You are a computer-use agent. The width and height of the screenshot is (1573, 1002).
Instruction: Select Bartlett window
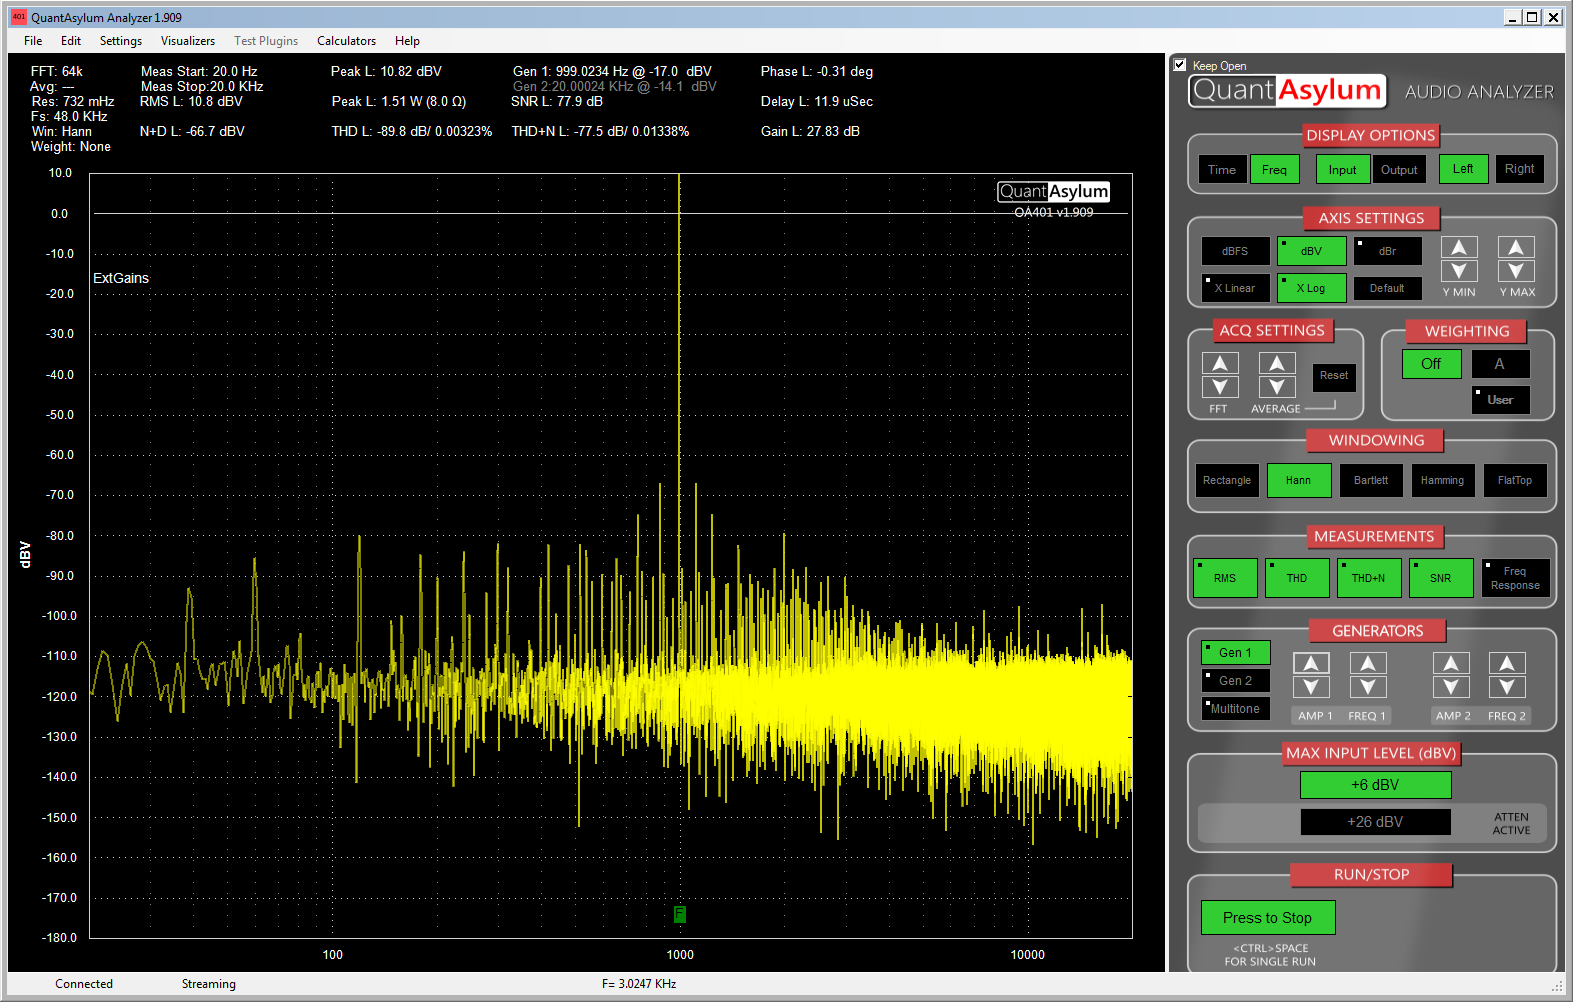click(1371, 481)
